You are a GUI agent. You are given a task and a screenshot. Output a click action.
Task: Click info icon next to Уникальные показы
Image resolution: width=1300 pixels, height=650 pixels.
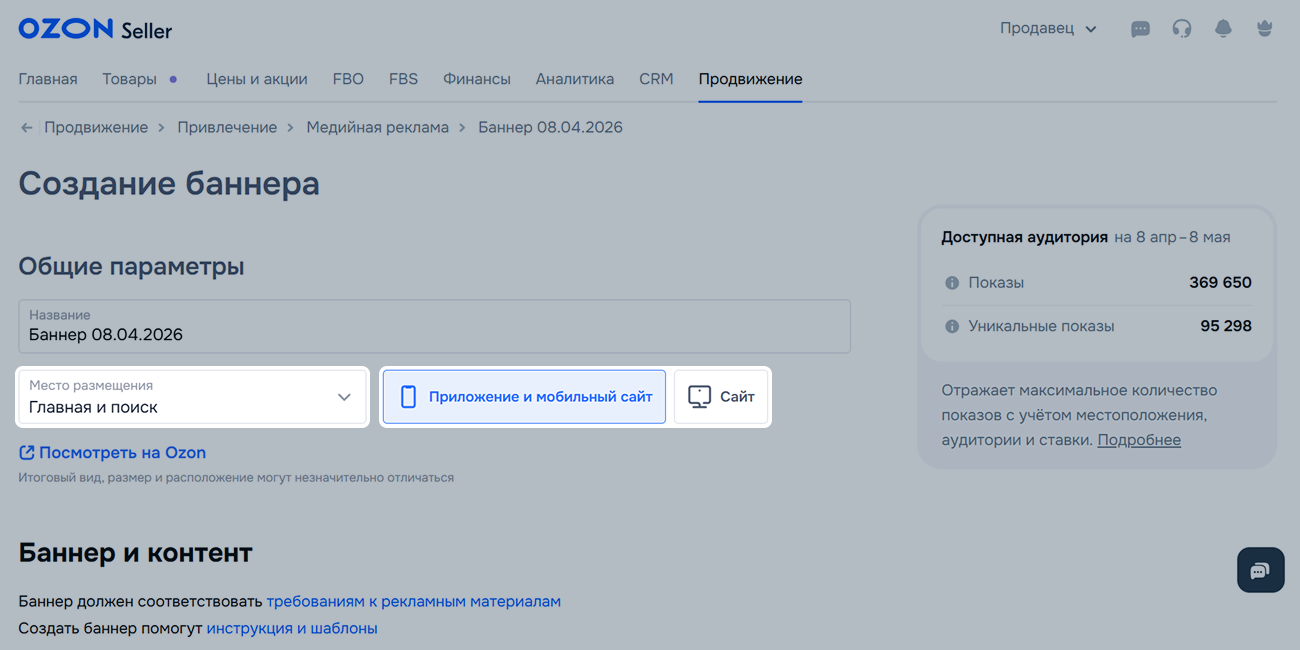click(x=952, y=327)
